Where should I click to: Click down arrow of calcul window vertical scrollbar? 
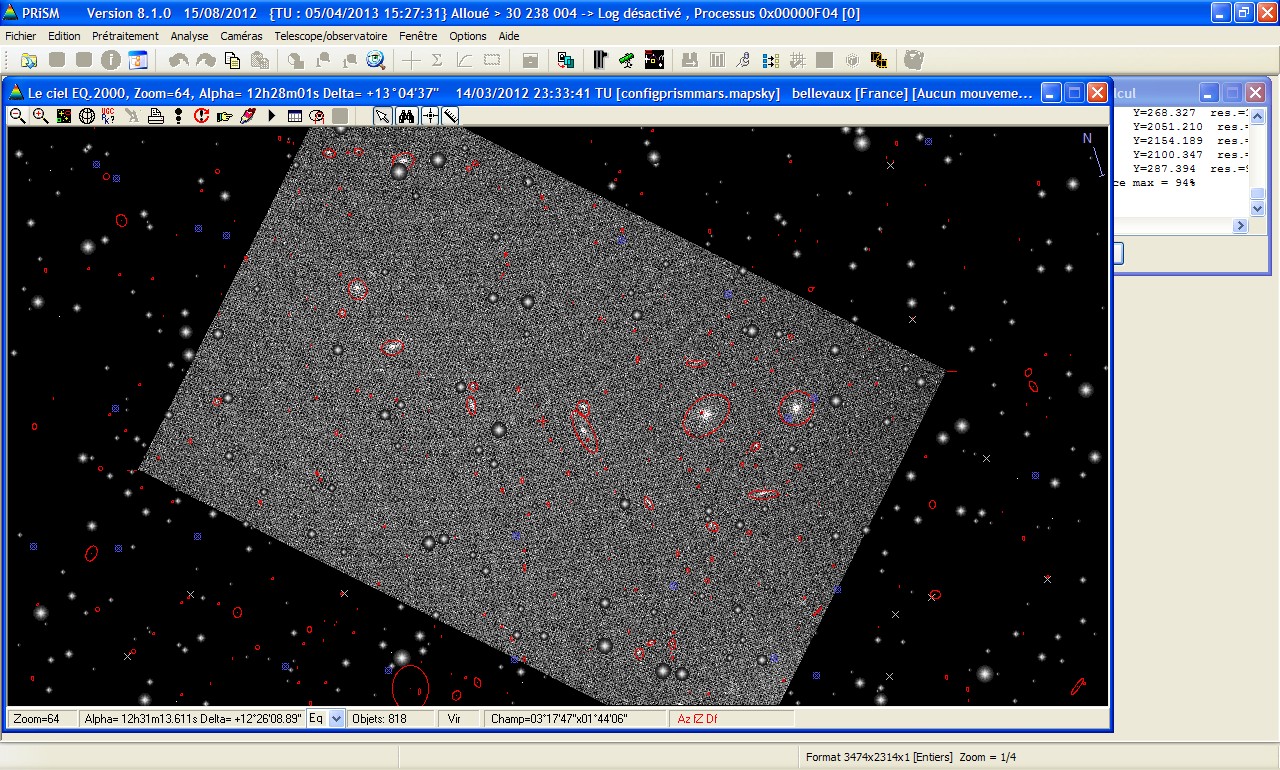pyautogui.click(x=1258, y=209)
